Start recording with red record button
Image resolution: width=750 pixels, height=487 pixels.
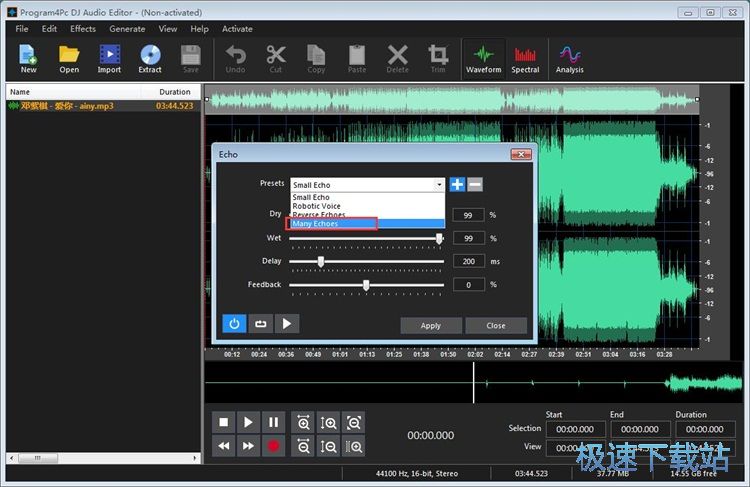[274, 446]
